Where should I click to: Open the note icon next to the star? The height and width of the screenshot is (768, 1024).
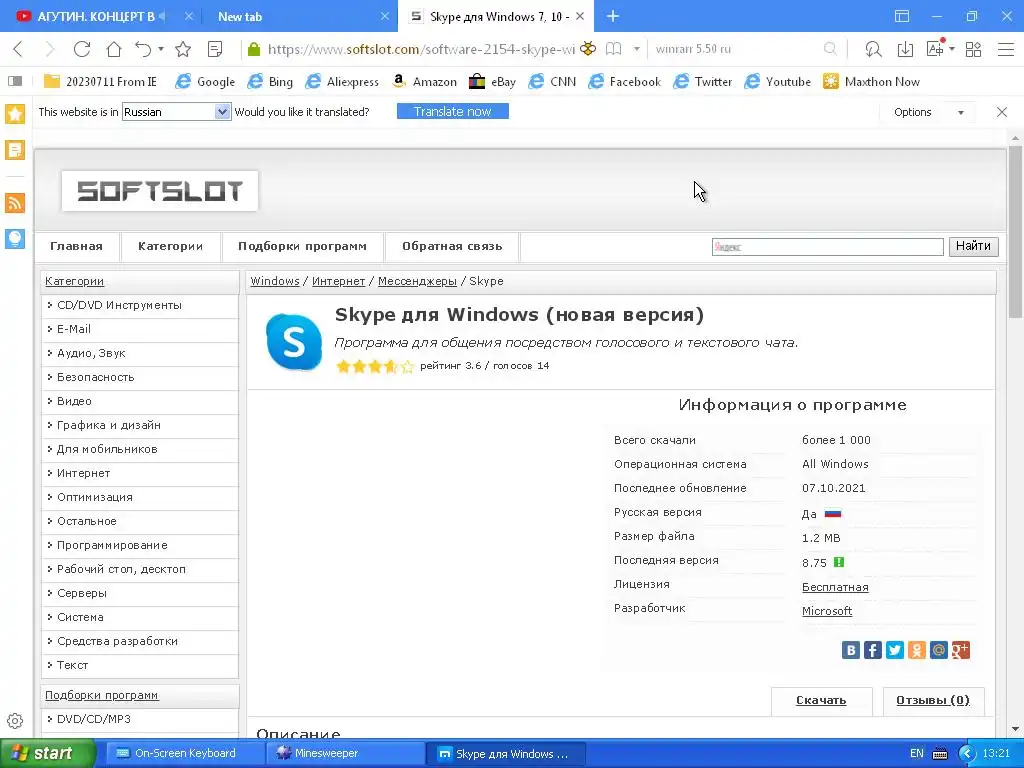pos(215,49)
